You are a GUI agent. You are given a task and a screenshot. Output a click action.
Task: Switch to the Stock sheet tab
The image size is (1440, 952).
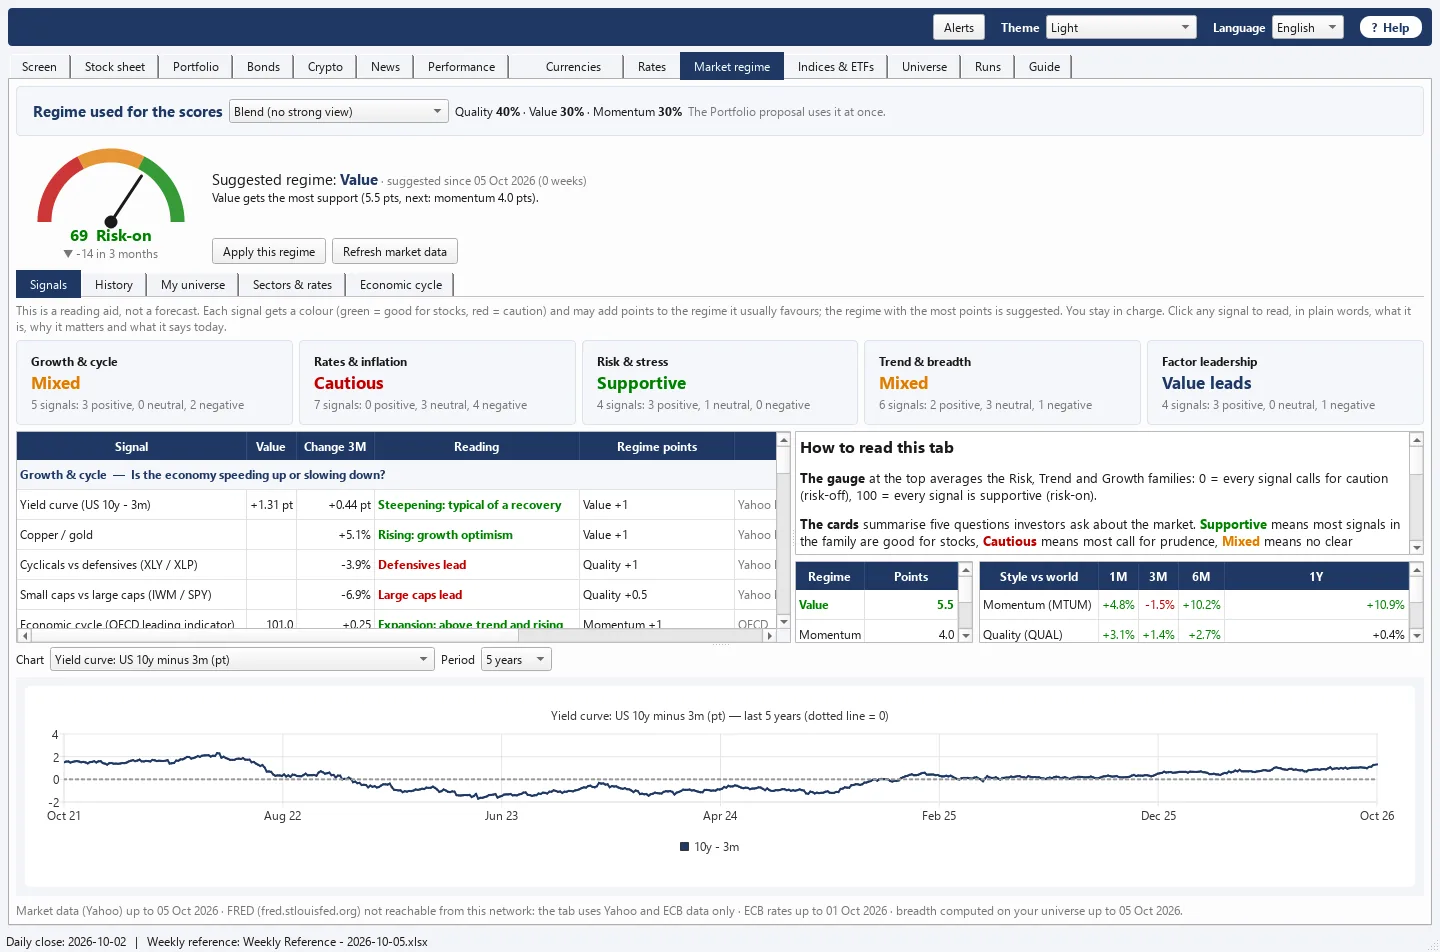pos(115,67)
